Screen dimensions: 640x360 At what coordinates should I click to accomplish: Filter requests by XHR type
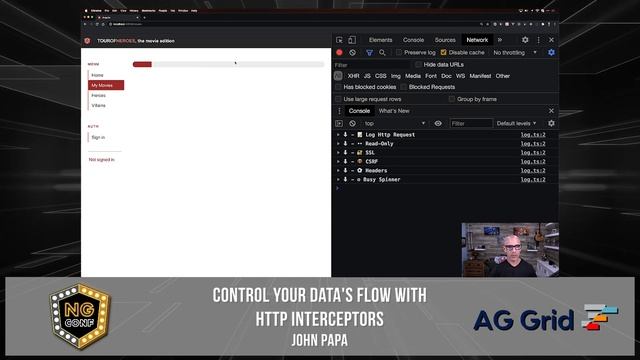(x=353, y=76)
